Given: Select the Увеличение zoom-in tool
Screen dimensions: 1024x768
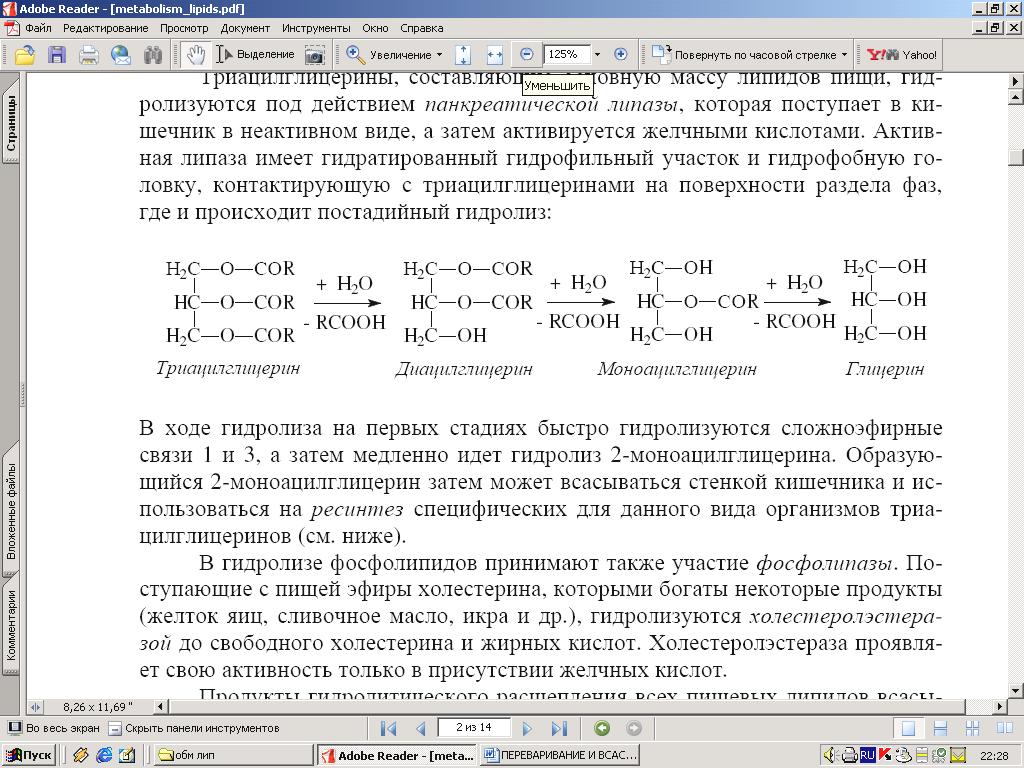Looking at the screenshot, I should [x=388, y=55].
